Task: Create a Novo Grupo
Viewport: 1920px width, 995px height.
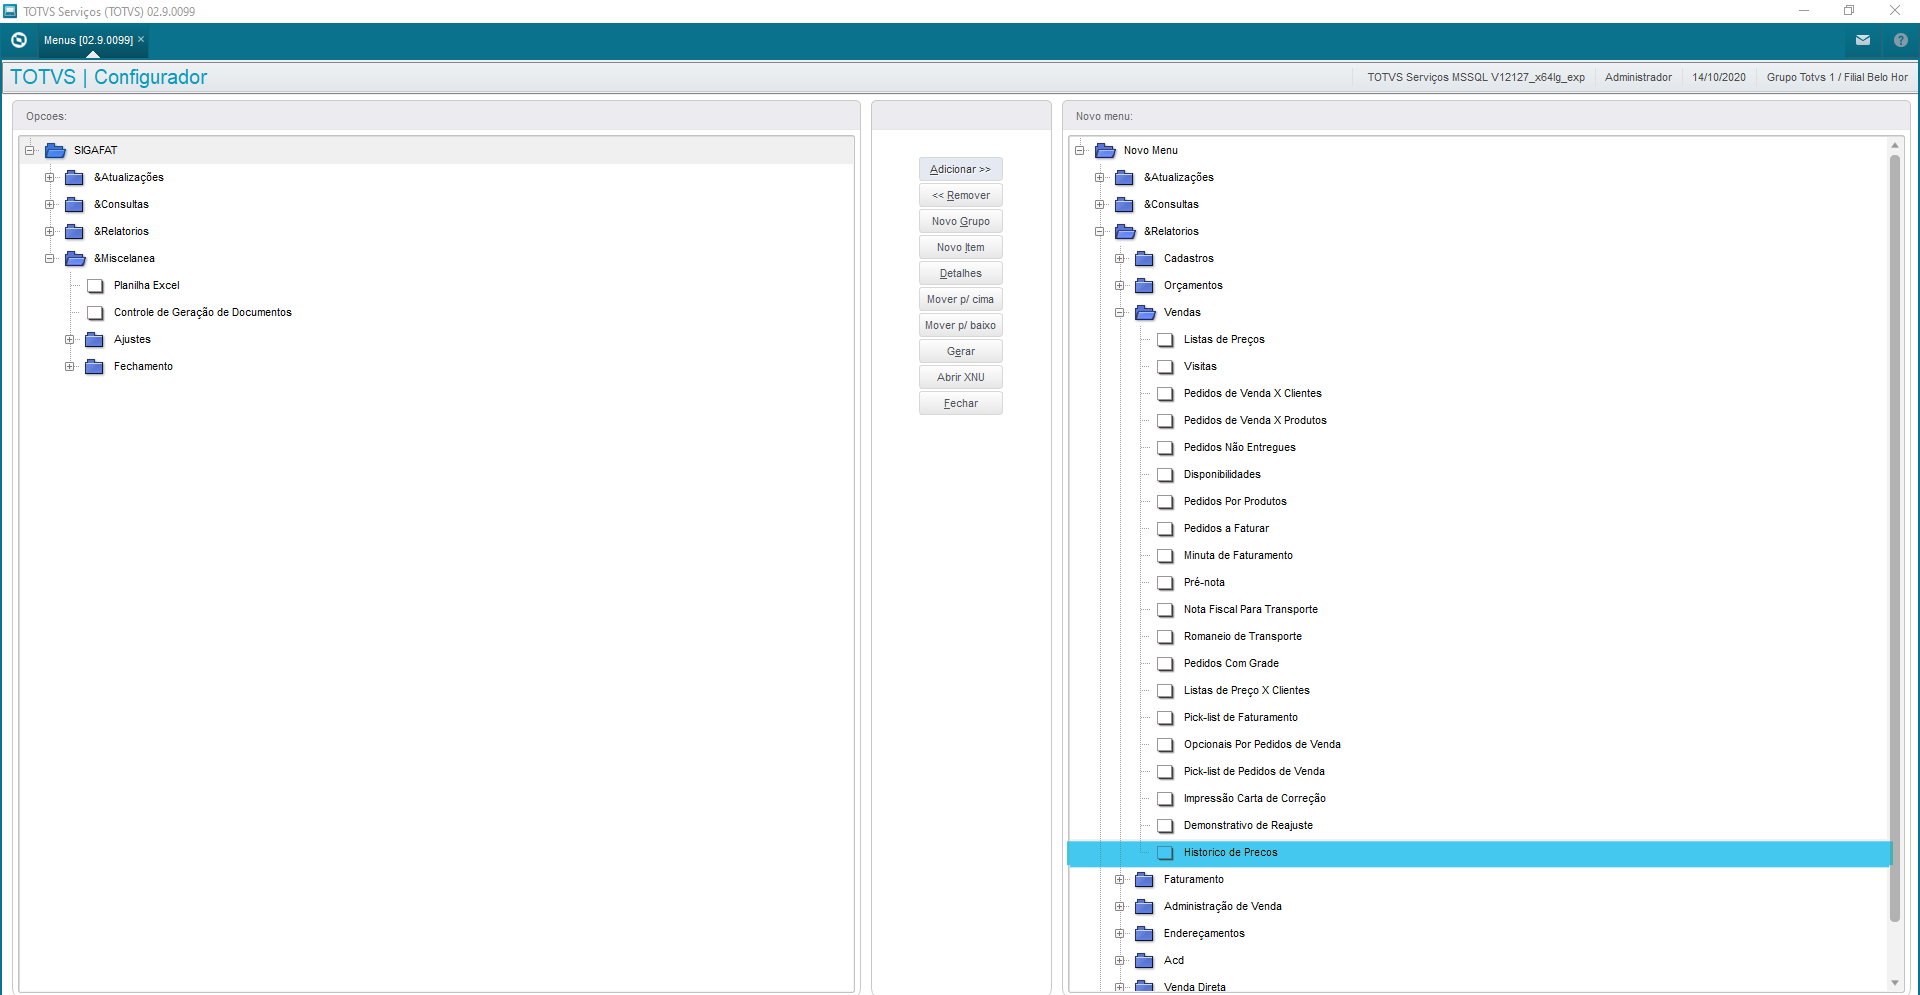Action: (961, 221)
